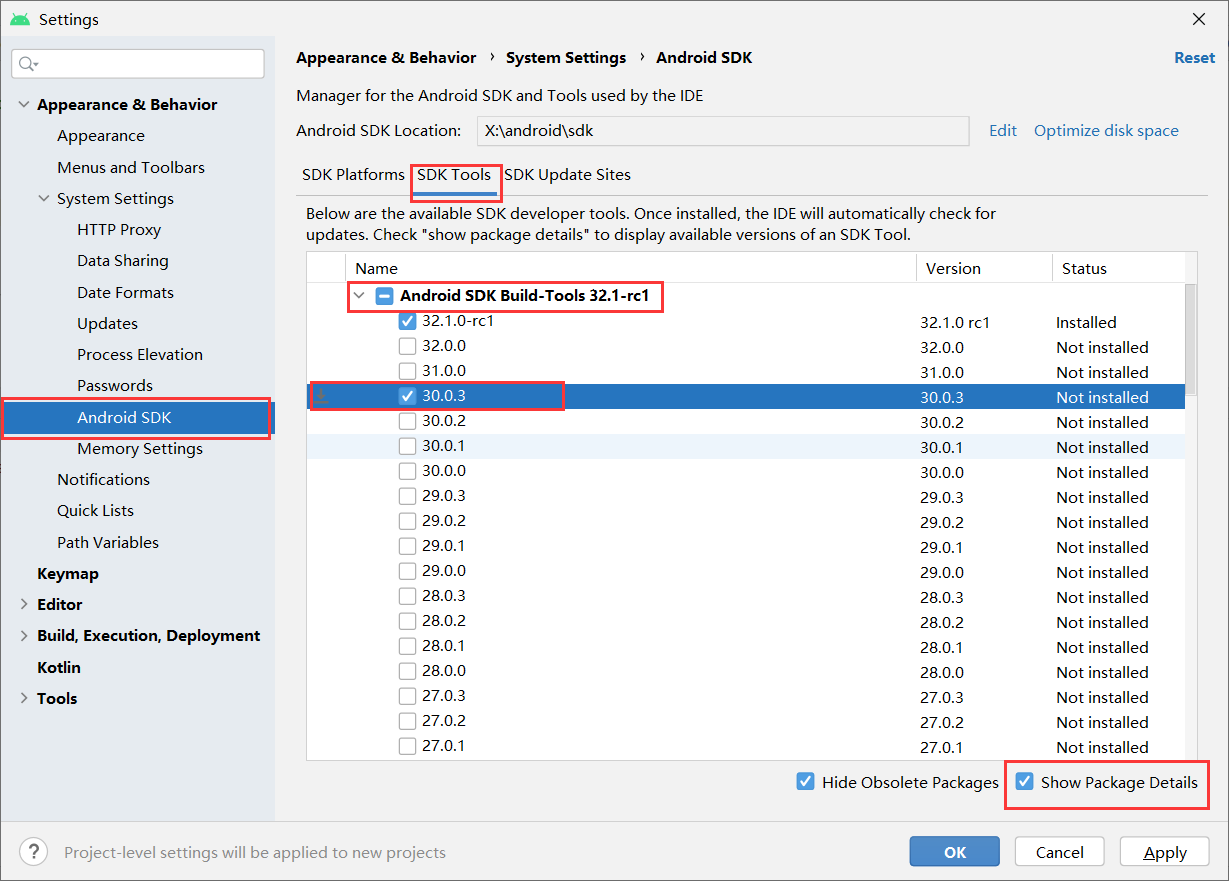Collapse Appearance & Behavior tree node
The width and height of the screenshot is (1229, 881).
coord(24,104)
